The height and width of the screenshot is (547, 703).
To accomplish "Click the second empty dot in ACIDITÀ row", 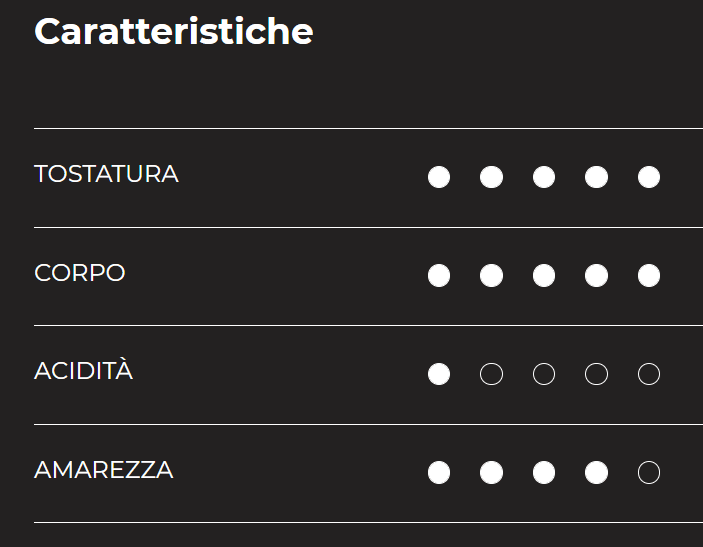I will click(544, 374).
